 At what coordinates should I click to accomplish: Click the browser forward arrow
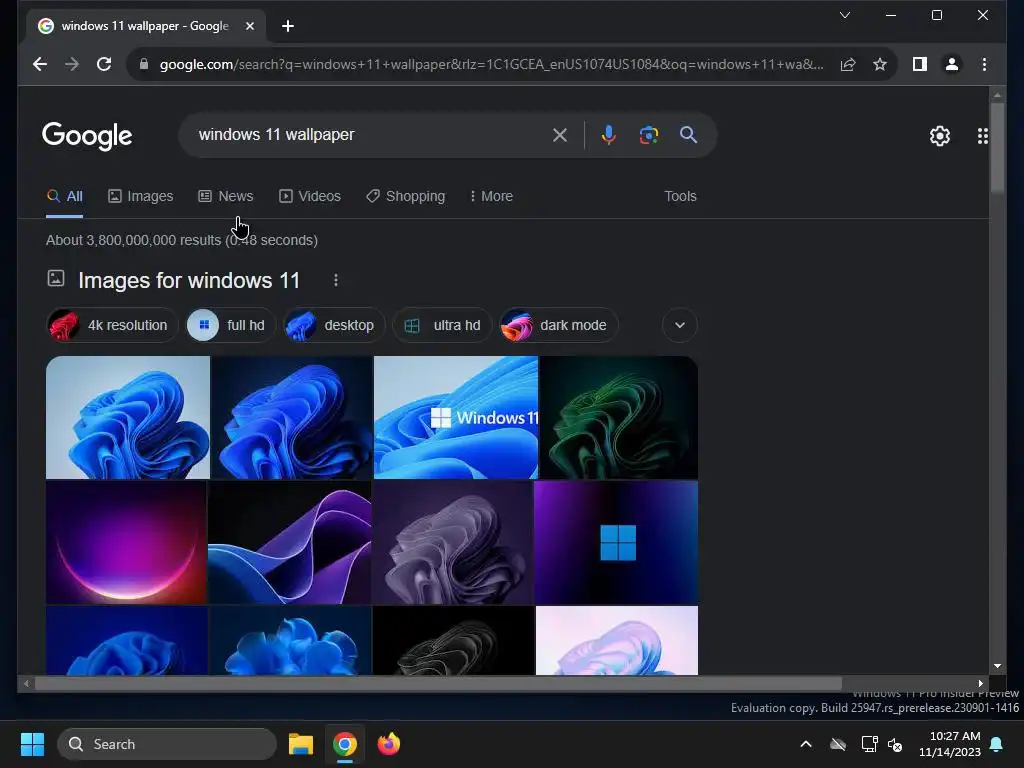click(72, 64)
